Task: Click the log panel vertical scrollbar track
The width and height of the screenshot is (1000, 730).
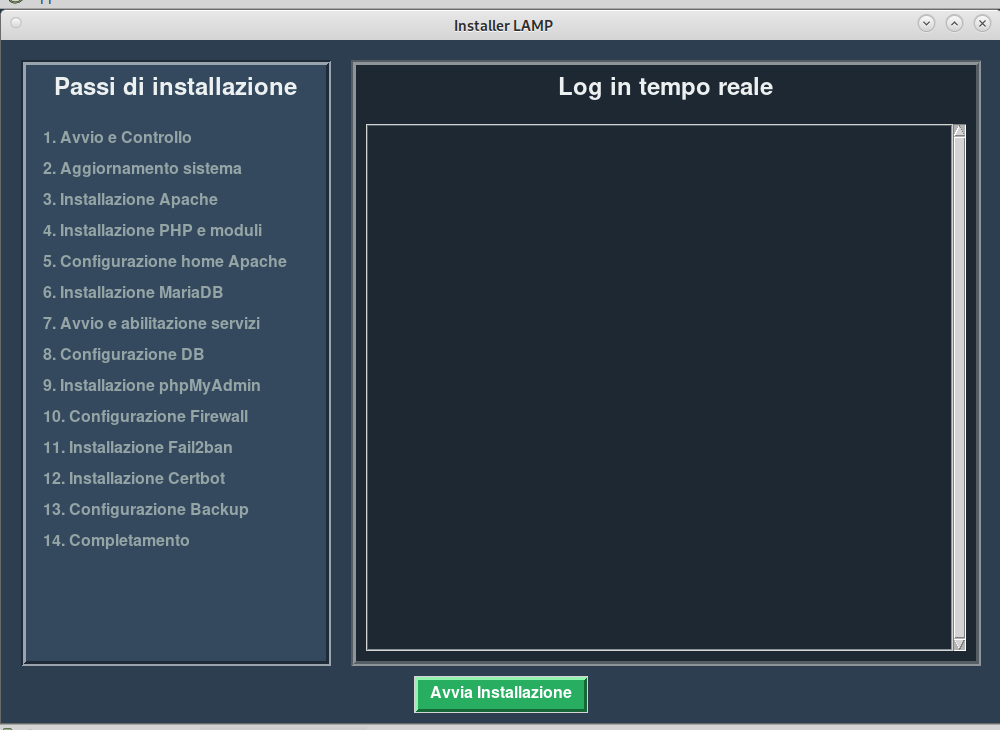Action: point(959,388)
